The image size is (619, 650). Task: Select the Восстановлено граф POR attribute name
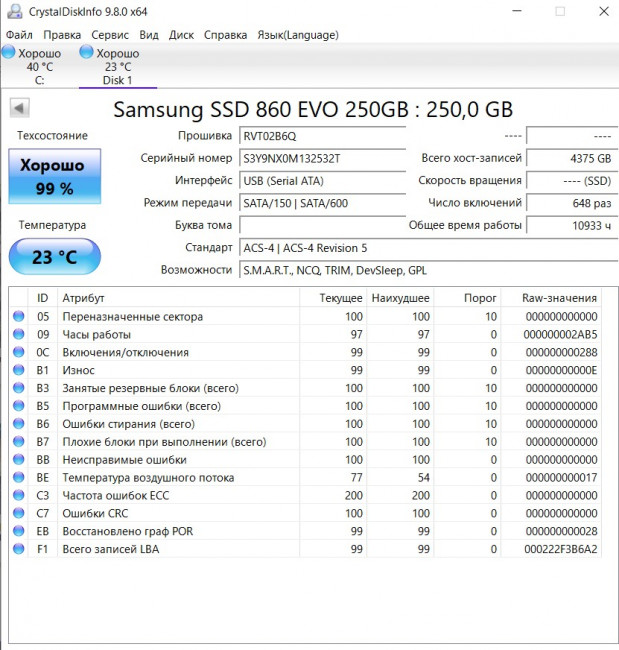pyautogui.click(x=128, y=531)
